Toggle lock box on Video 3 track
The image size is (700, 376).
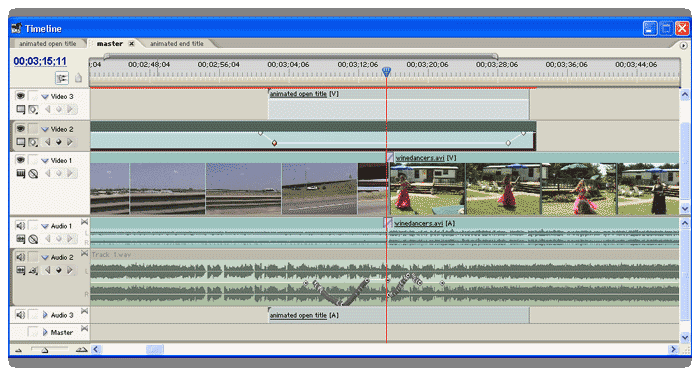(x=33, y=96)
